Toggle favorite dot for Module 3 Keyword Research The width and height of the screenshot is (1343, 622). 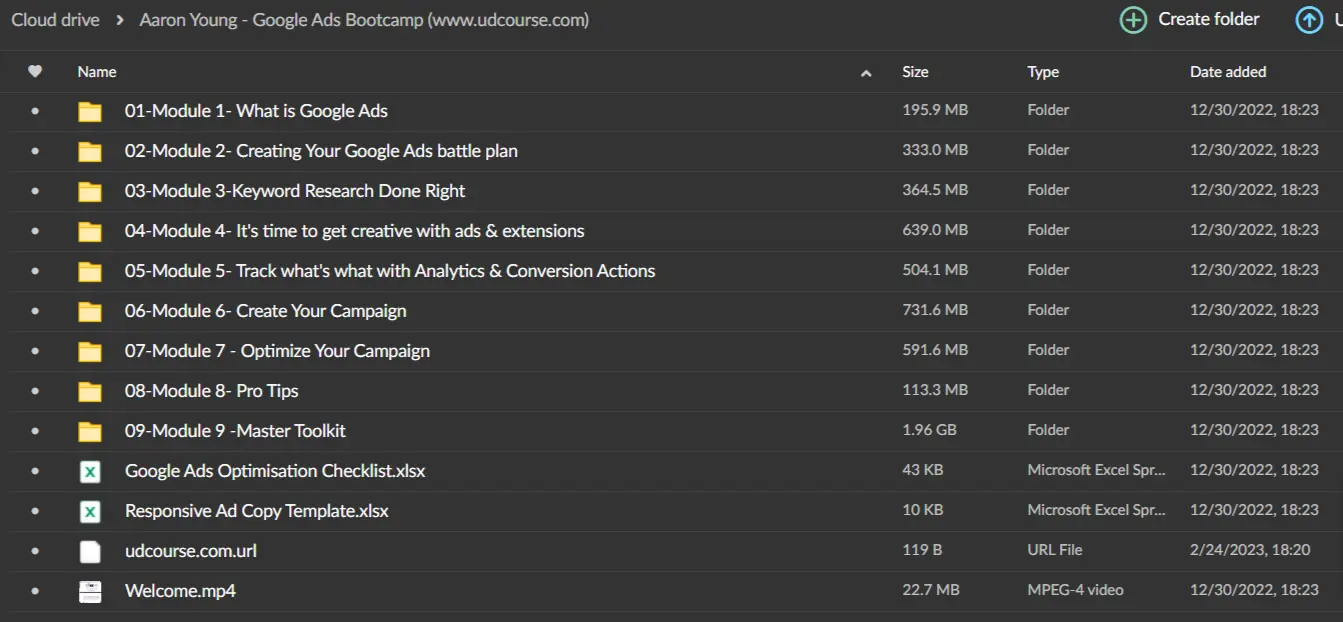pyautogui.click(x=35, y=191)
